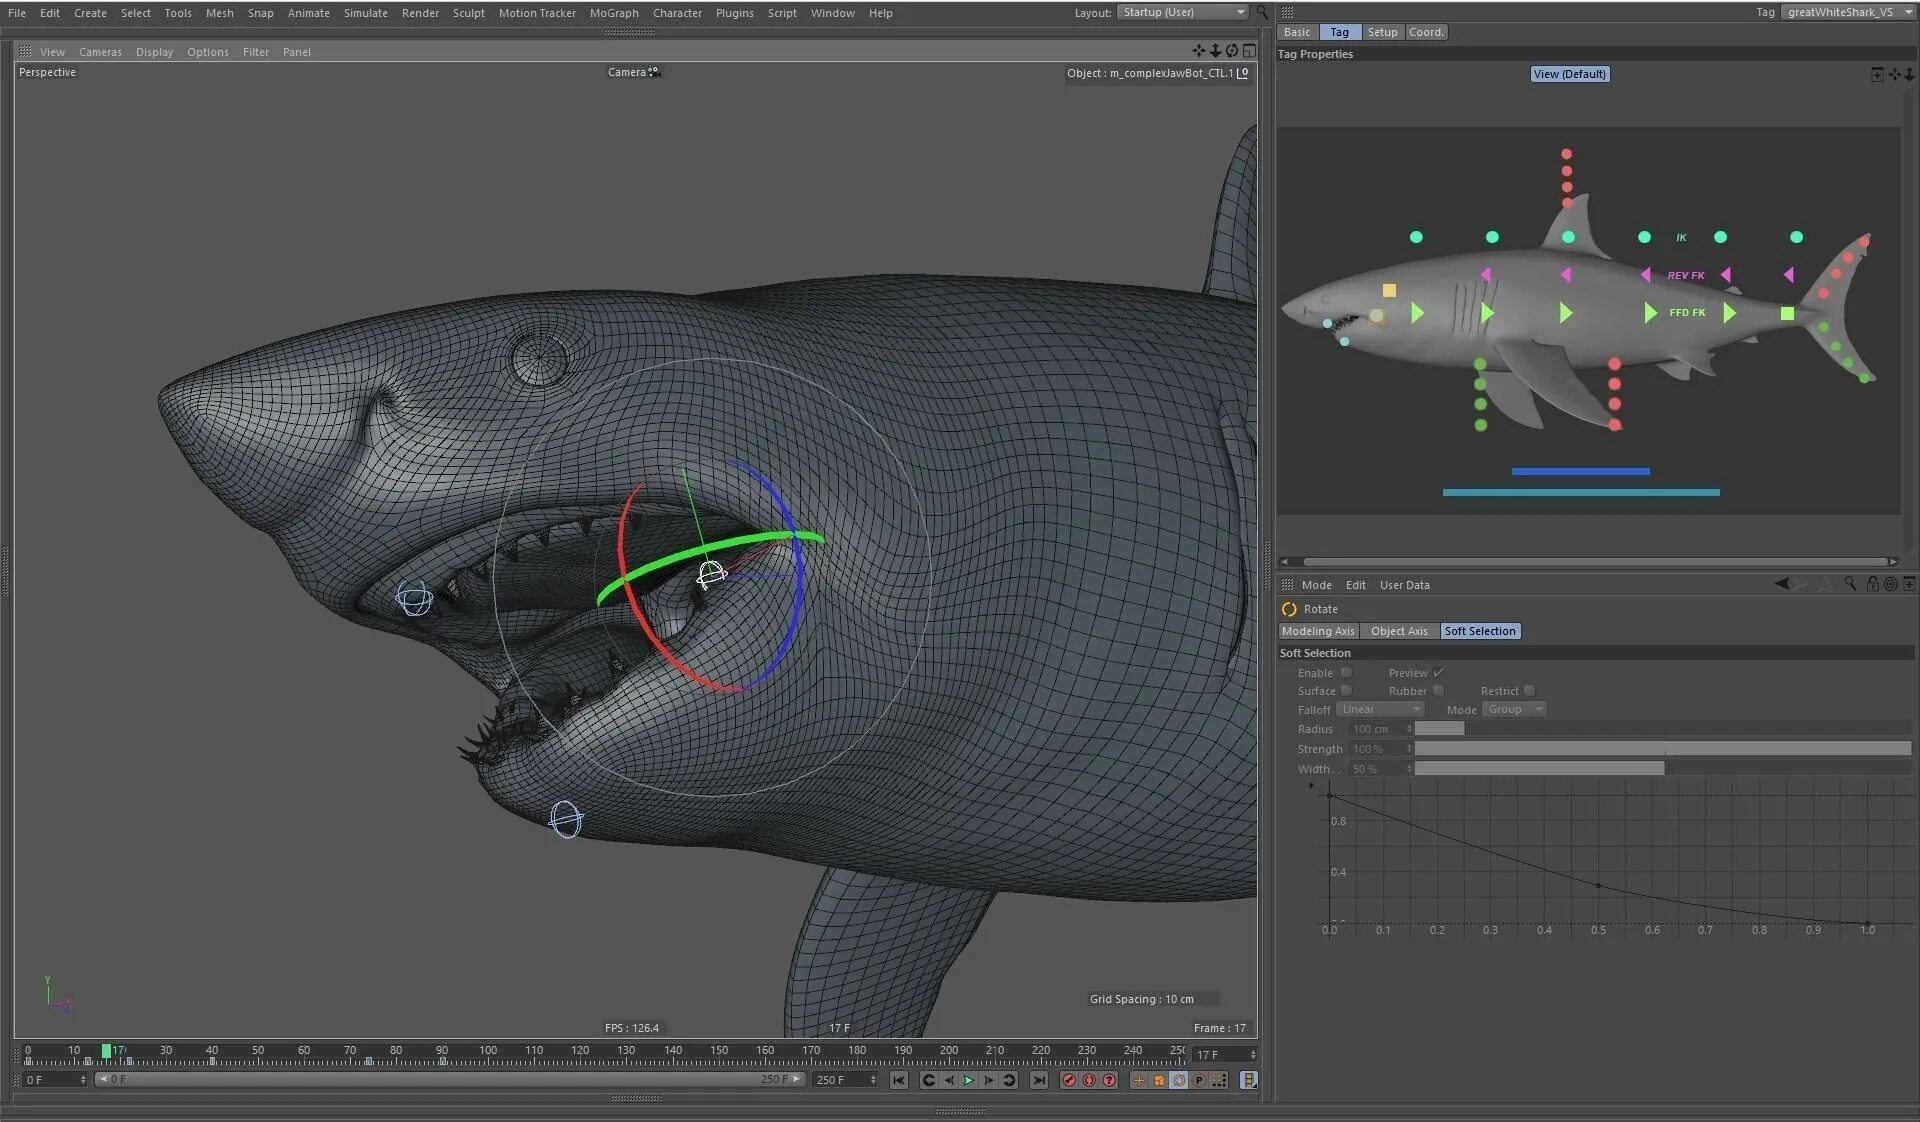
Task: Toggle the rotation keyframe channel icon
Action: tap(1179, 1080)
